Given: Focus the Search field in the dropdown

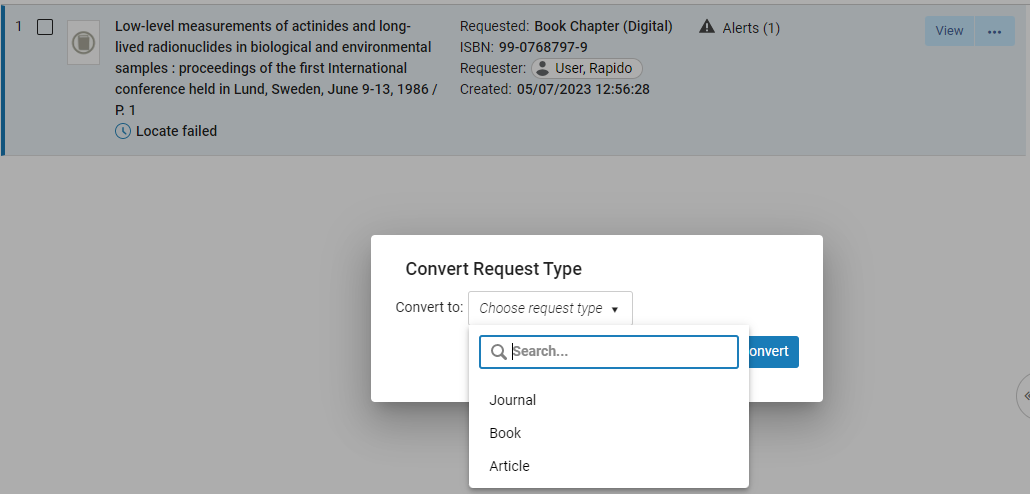Looking at the screenshot, I should click(x=622, y=352).
